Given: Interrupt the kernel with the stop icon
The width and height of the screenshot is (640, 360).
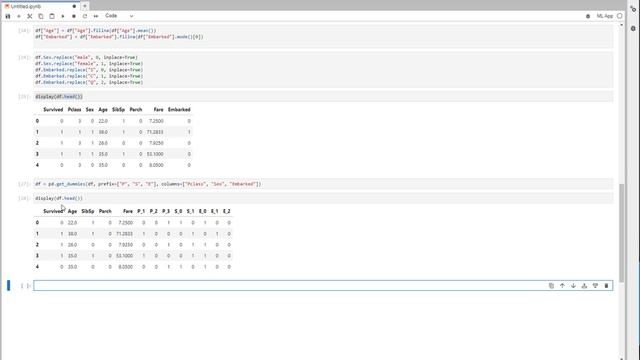Looking at the screenshot, I should (x=74, y=16).
